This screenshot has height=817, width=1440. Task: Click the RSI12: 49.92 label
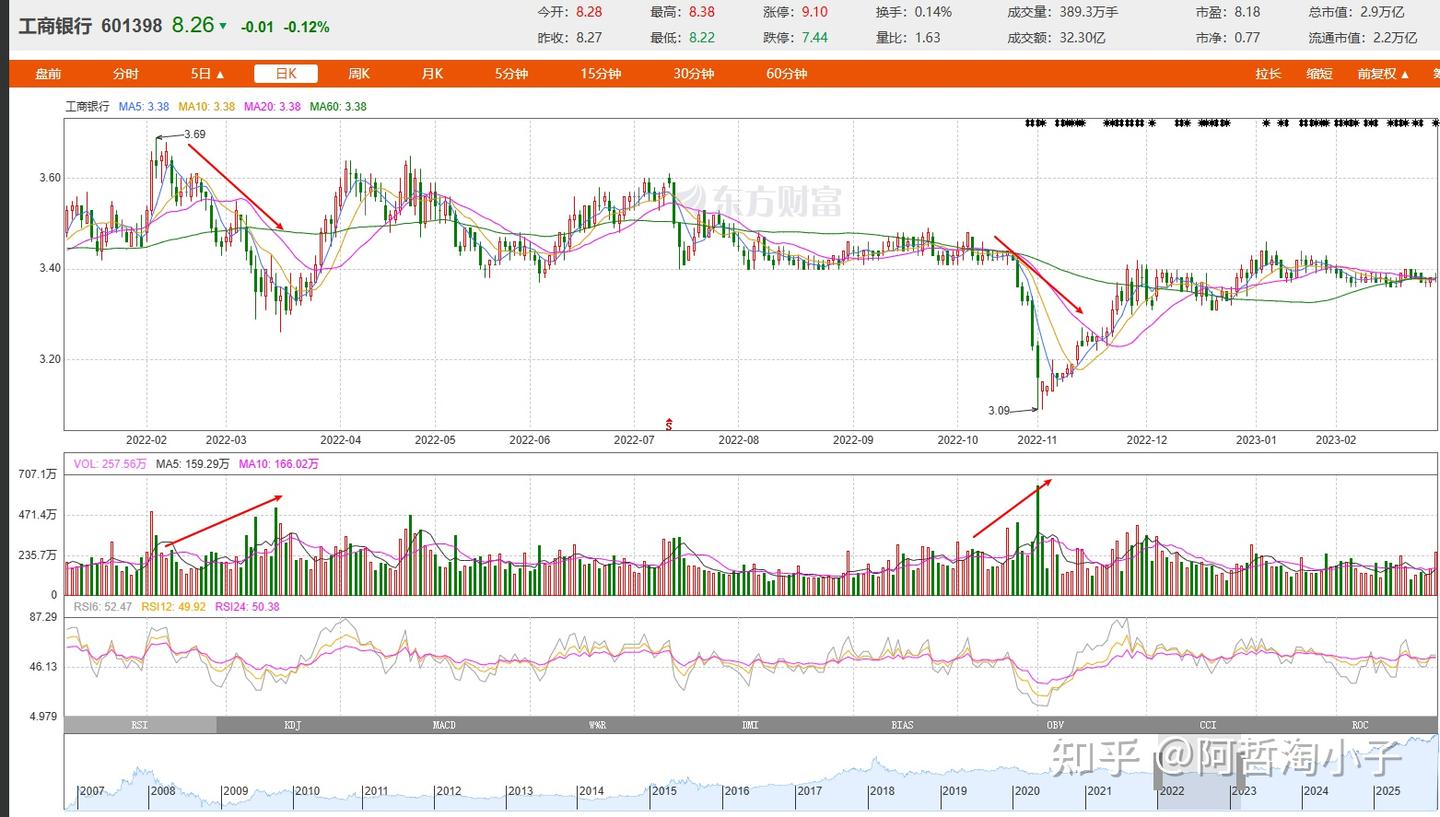[x=174, y=606]
